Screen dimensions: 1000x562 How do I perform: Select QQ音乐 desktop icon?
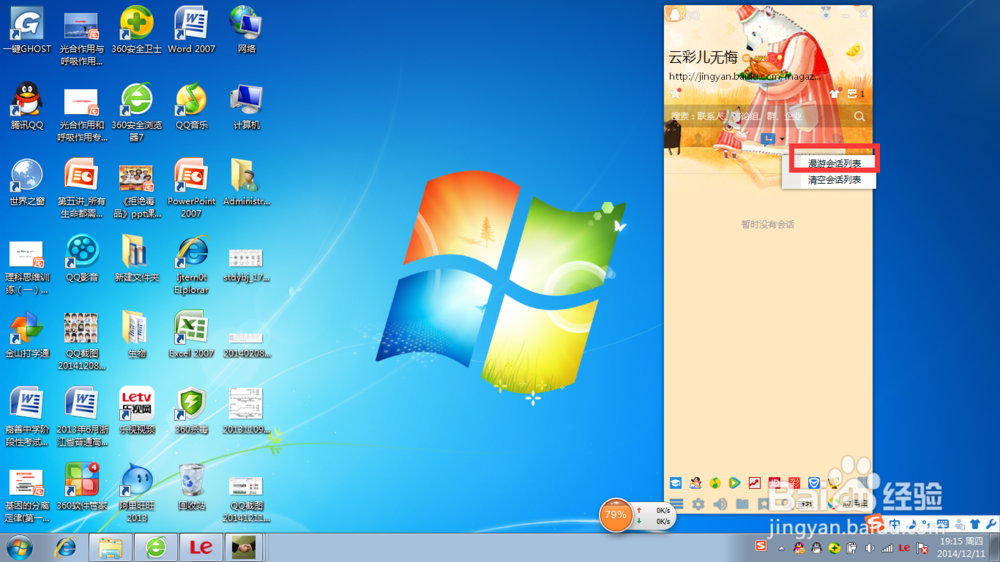point(191,106)
